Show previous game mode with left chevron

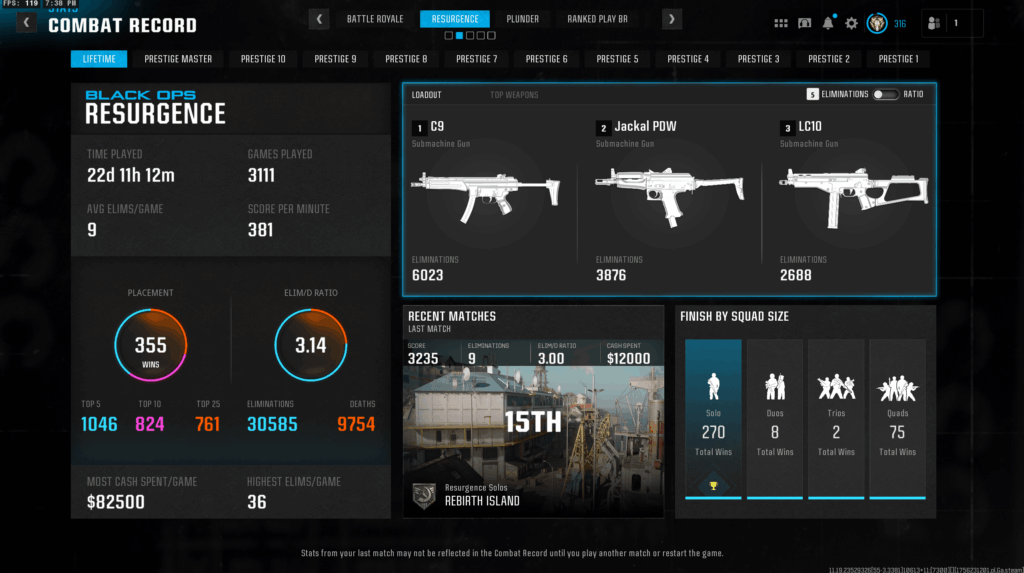(x=319, y=19)
